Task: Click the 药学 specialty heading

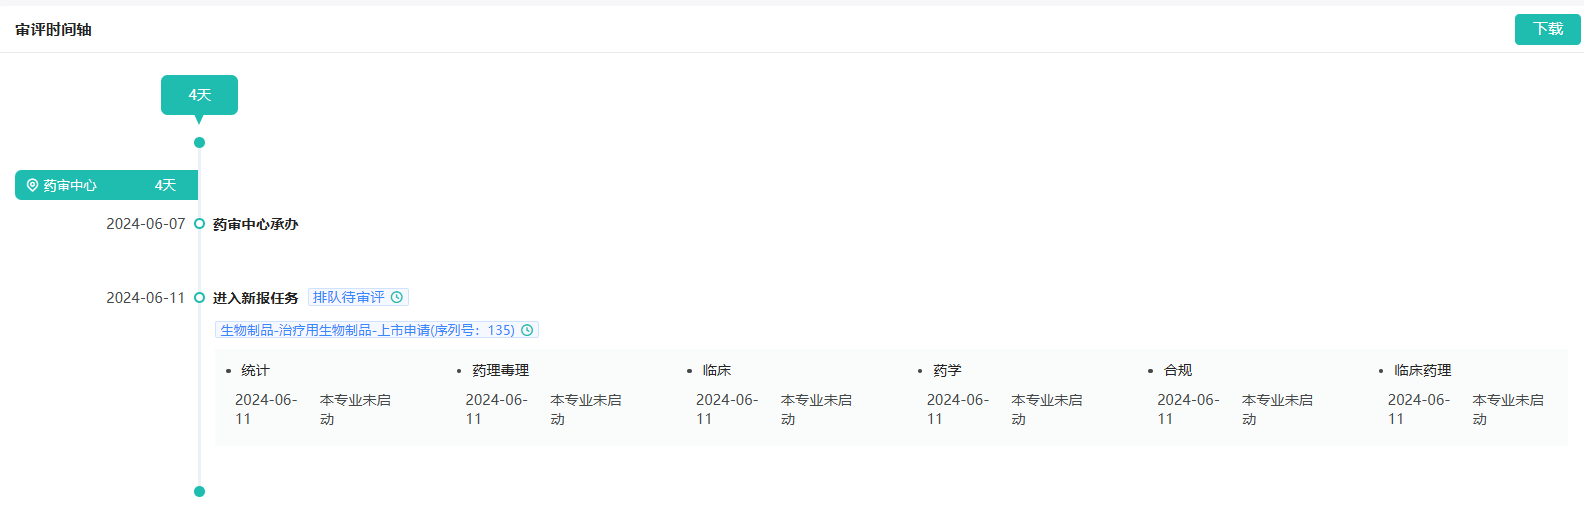Action: pyautogui.click(x=947, y=370)
